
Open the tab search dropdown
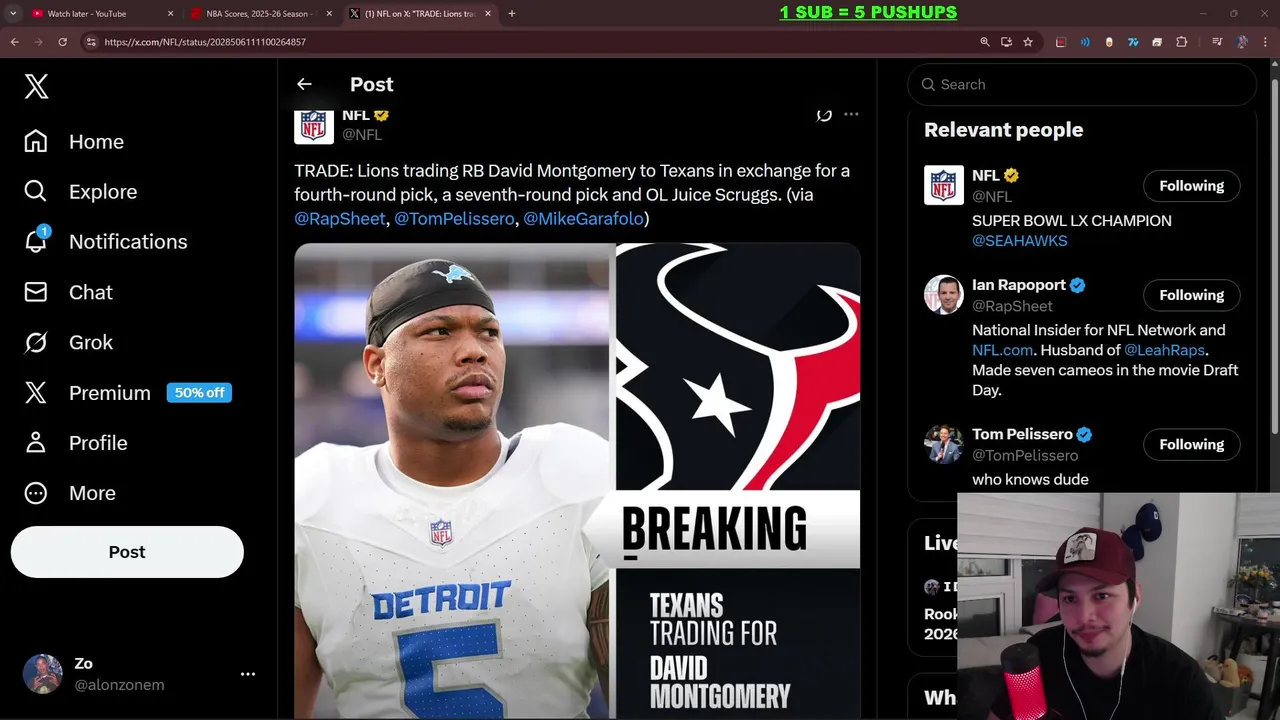pyautogui.click(x=12, y=13)
